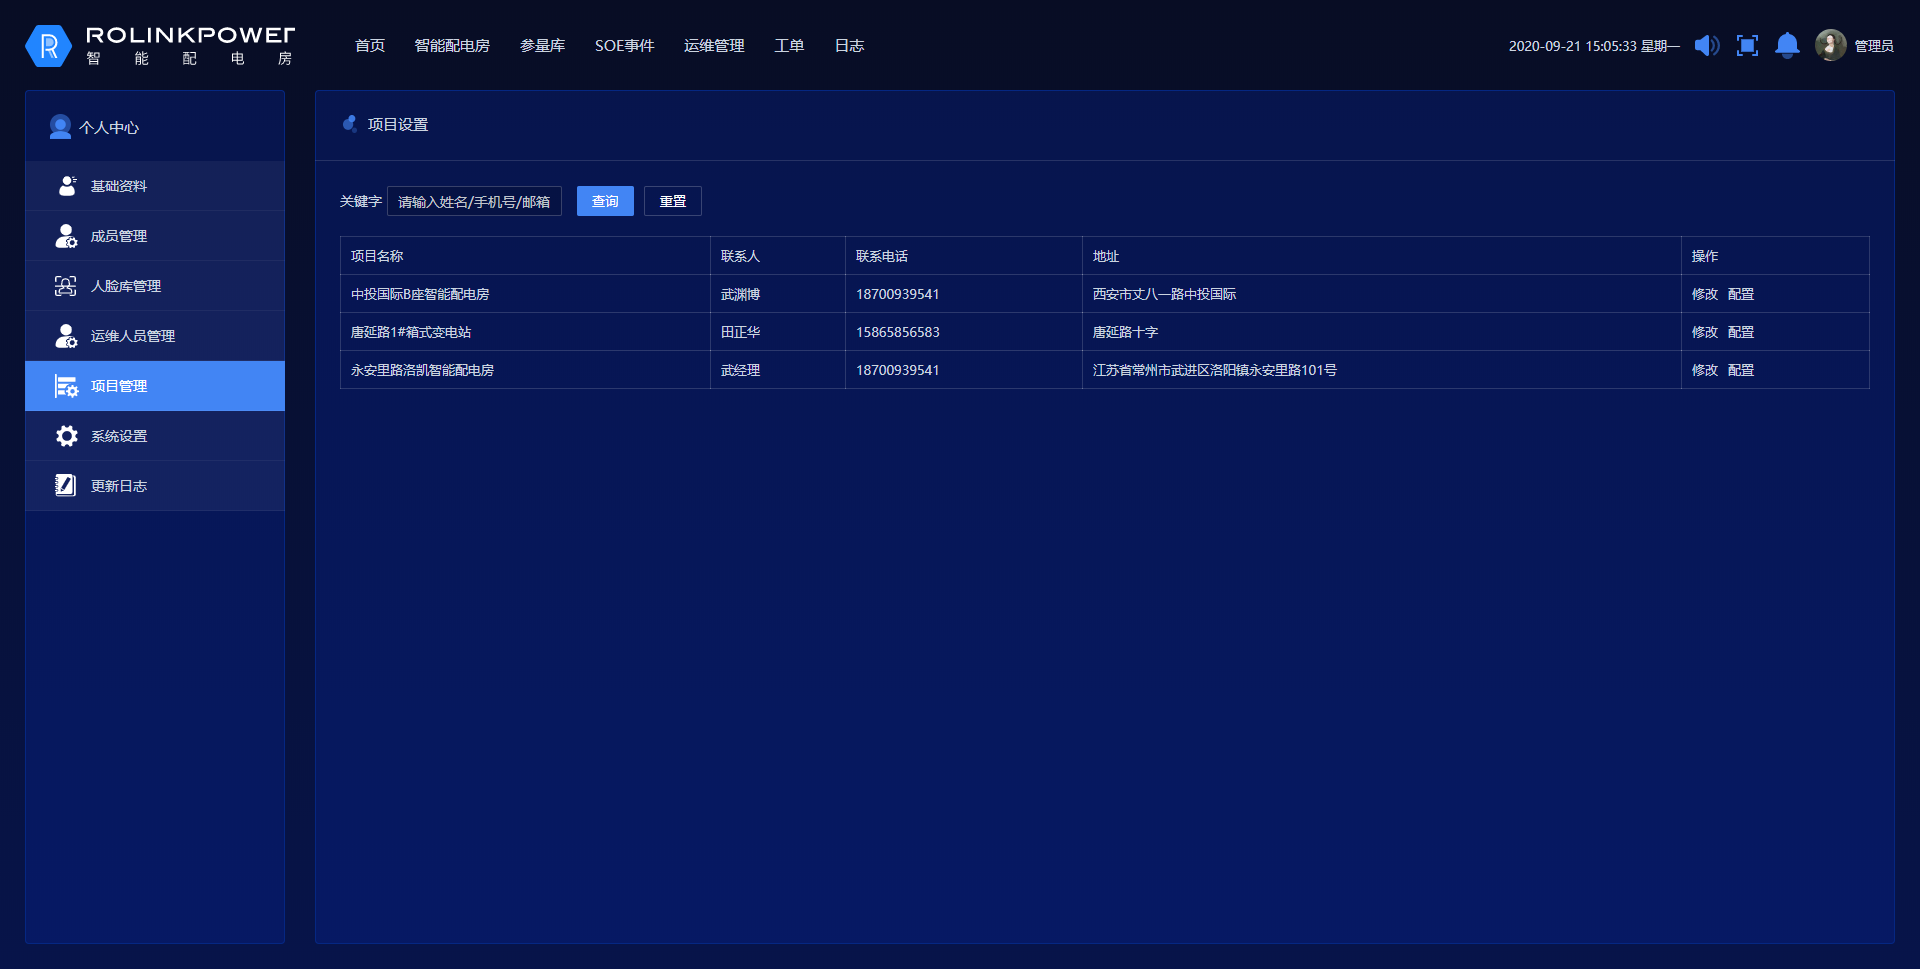Image resolution: width=1920 pixels, height=969 pixels.
Task: Select 人脸库管理 in the sidebar
Action: [x=155, y=286]
